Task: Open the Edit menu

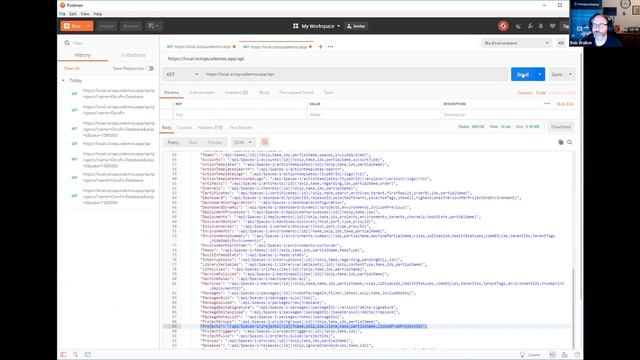Action: (x=73, y=14)
